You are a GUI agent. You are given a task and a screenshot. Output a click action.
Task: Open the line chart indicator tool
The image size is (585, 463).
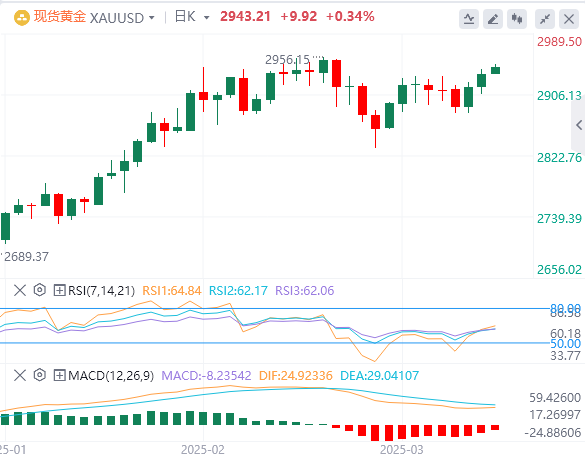469,19
